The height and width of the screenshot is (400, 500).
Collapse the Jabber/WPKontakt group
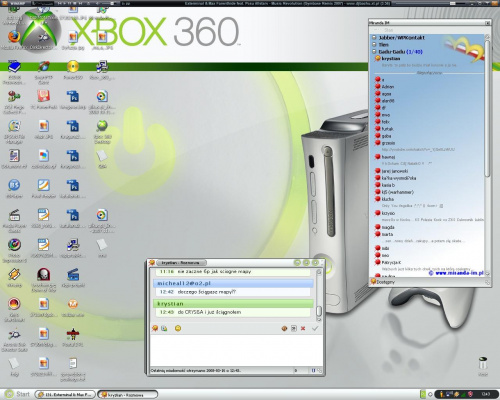[374, 38]
